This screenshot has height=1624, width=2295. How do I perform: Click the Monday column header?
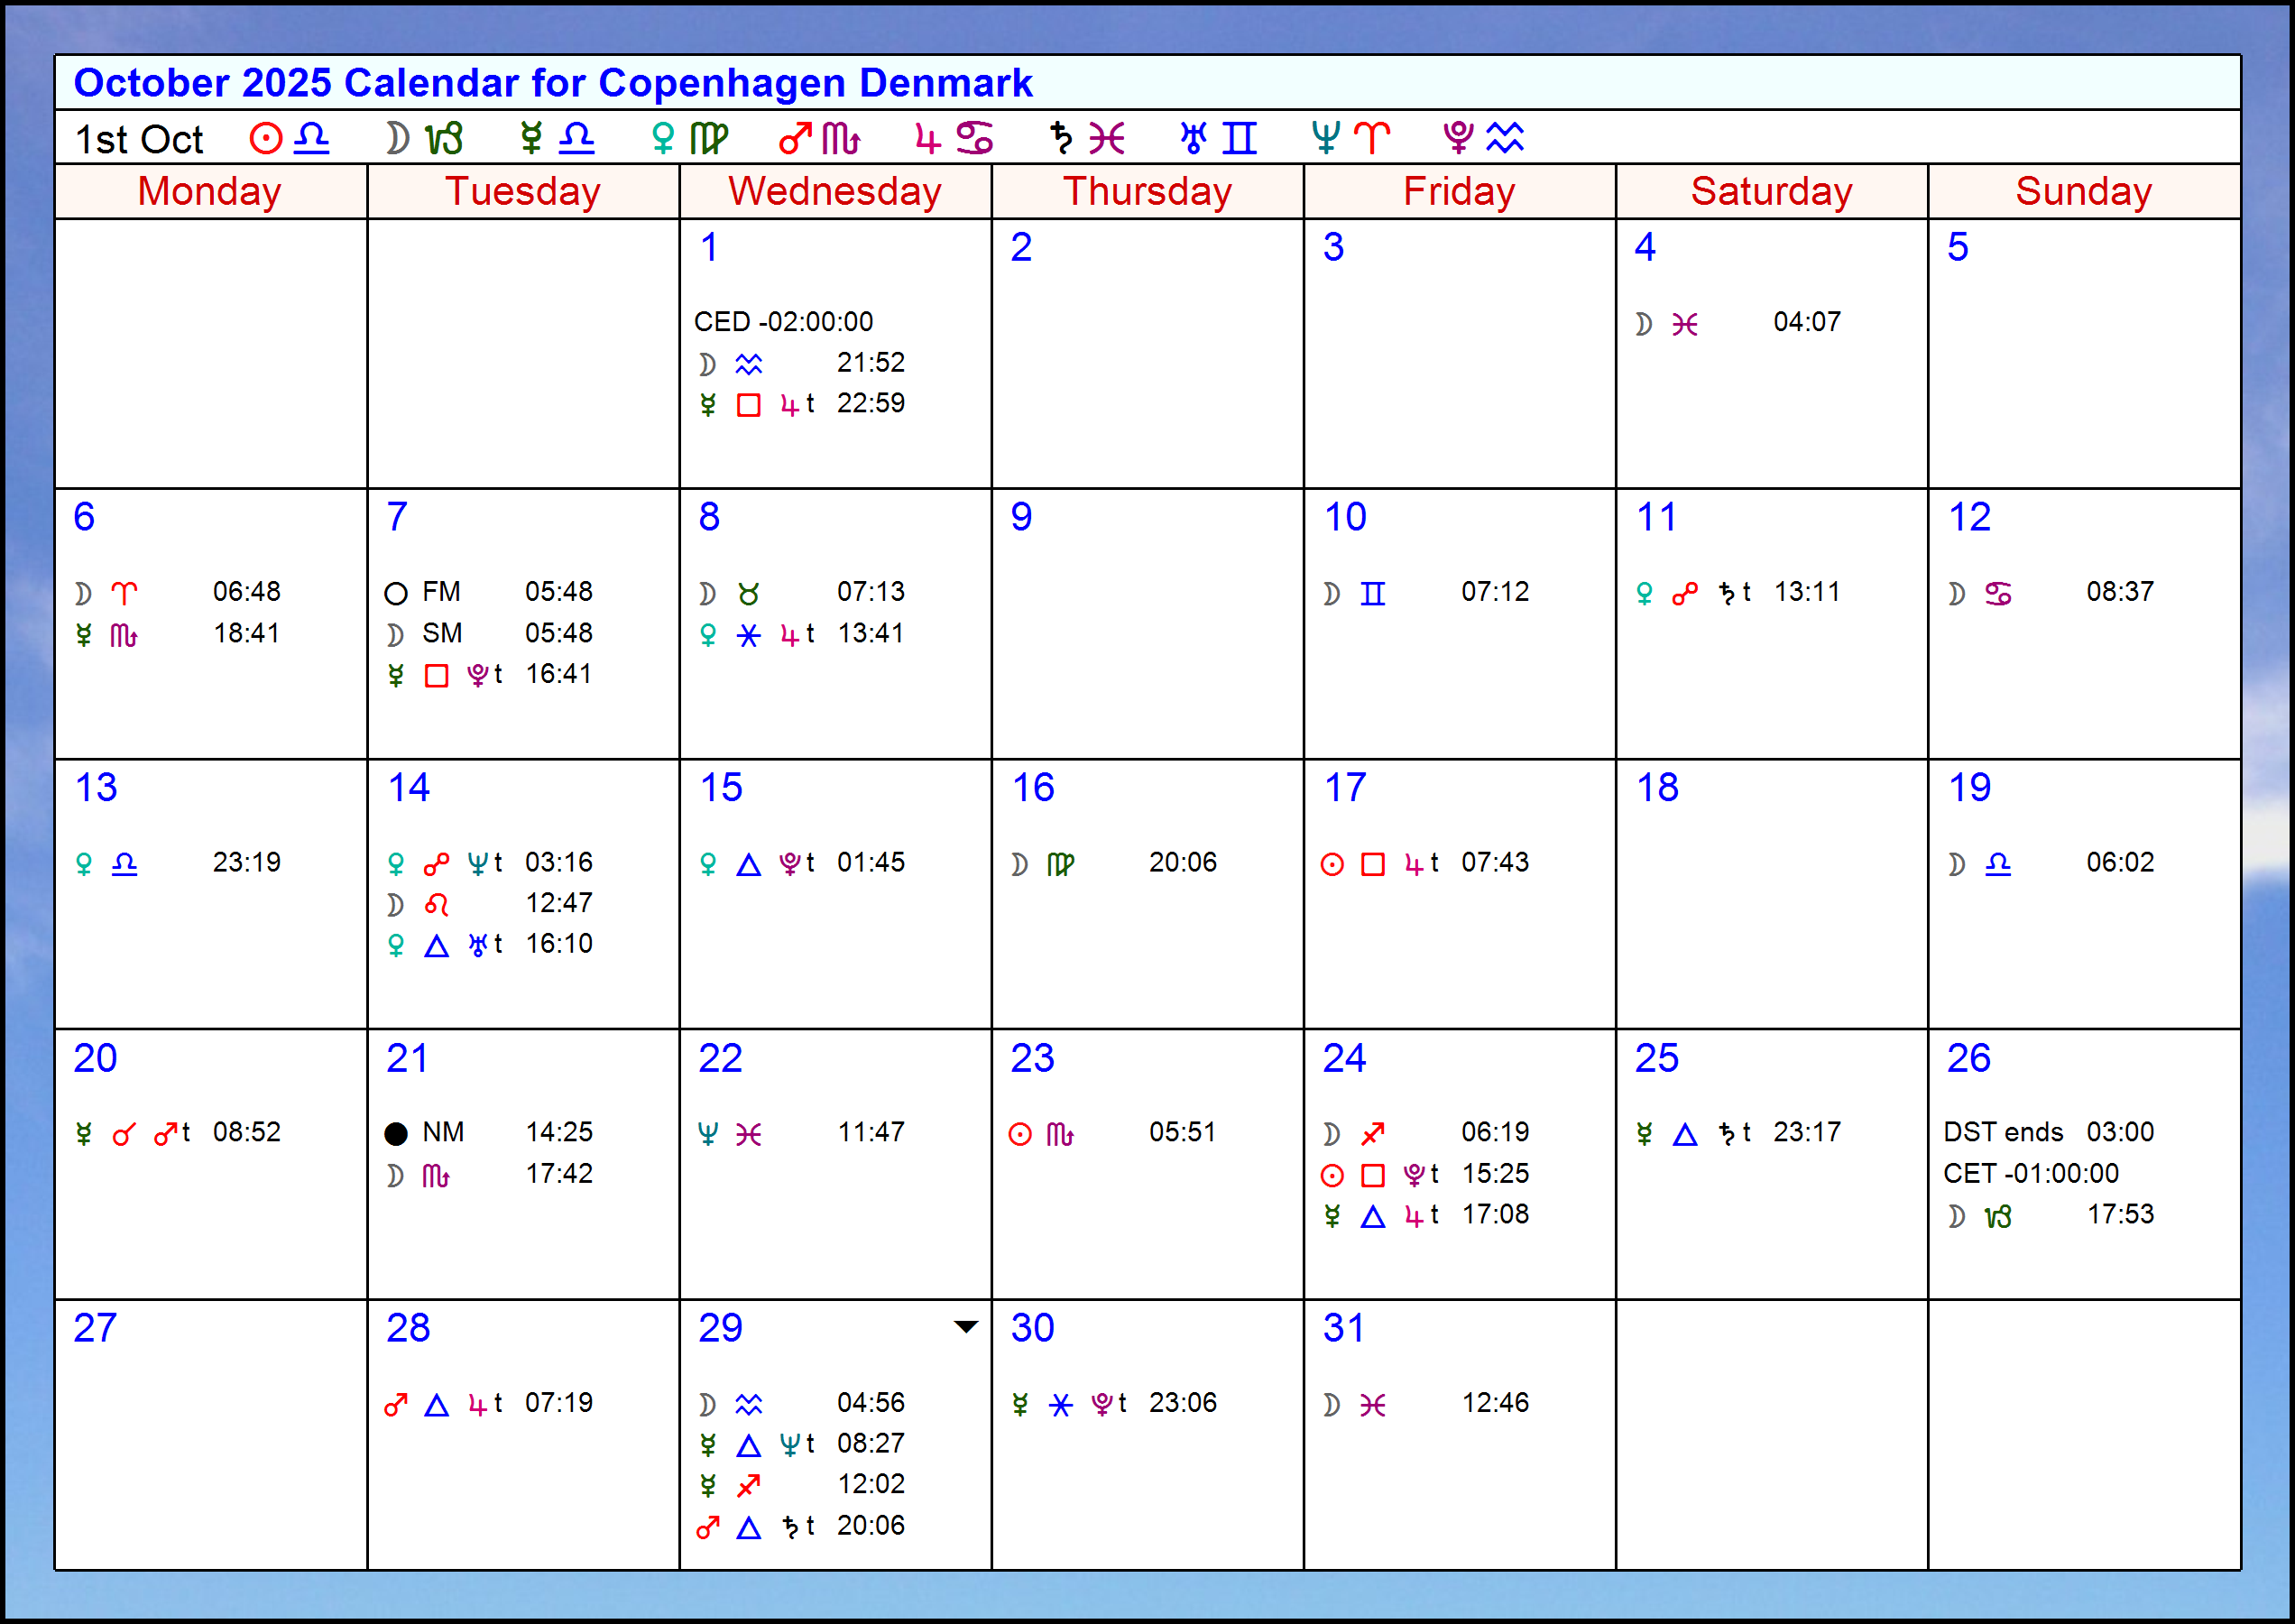tap(210, 190)
